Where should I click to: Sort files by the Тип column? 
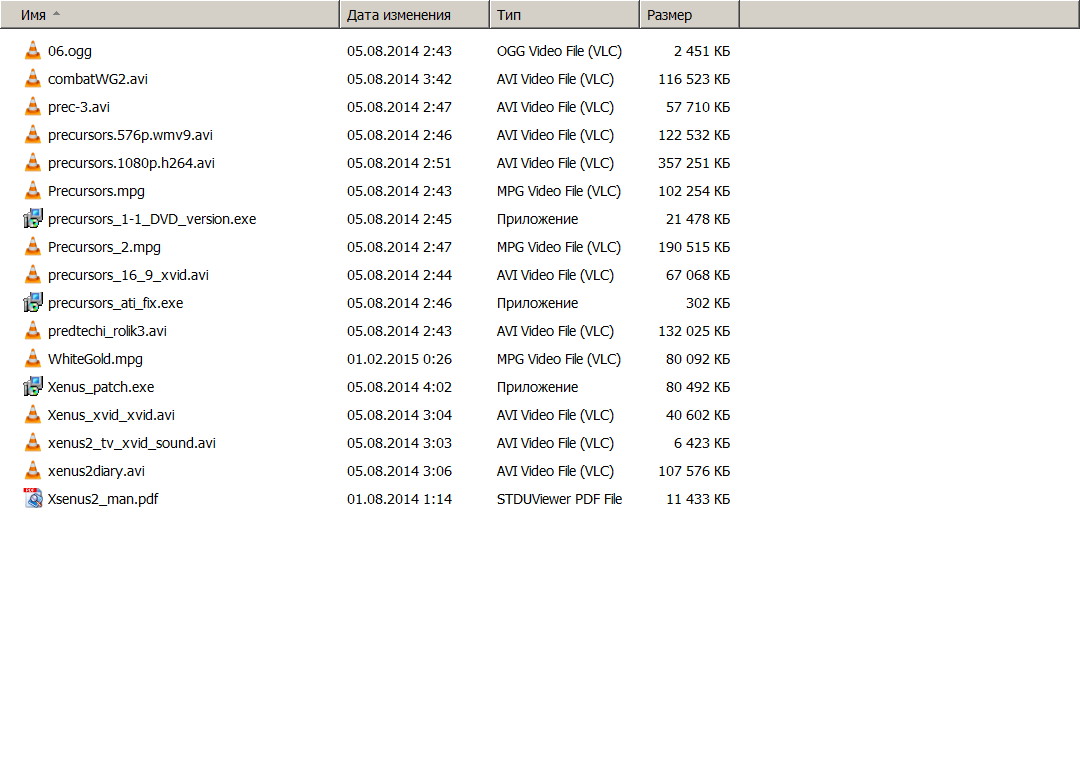(x=565, y=14)
